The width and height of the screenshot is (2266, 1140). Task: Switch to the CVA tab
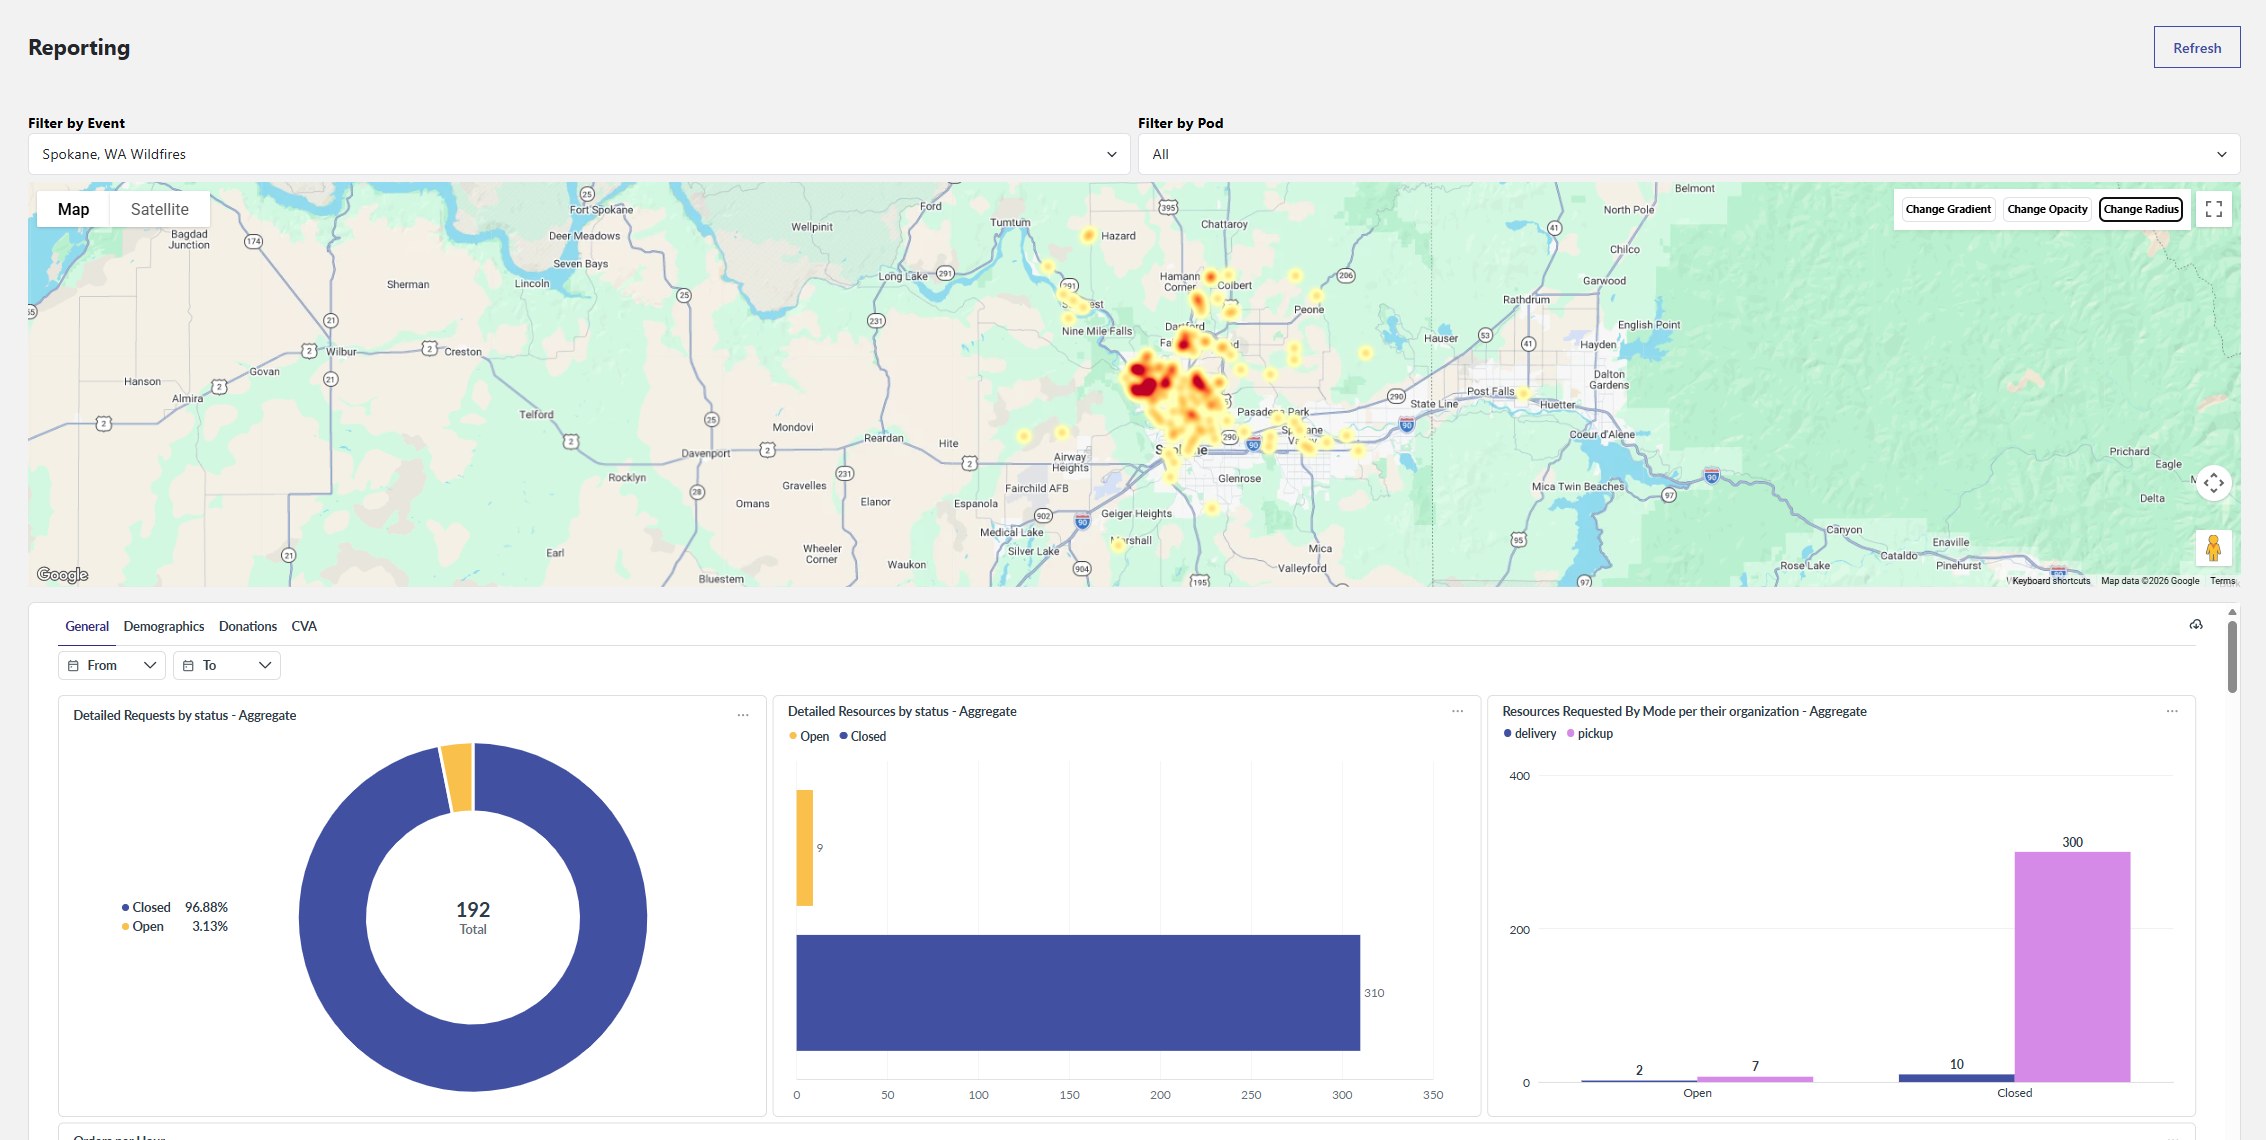(x=304, y=626)
